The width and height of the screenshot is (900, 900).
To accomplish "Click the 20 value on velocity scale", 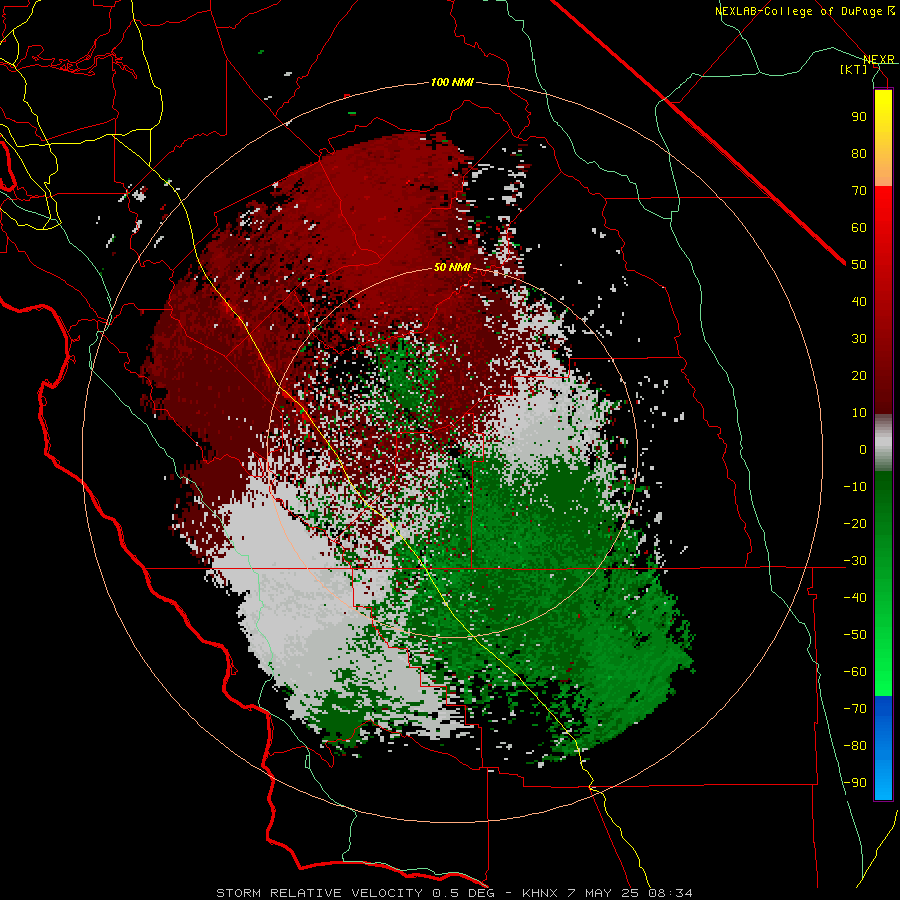I will 859,375.
